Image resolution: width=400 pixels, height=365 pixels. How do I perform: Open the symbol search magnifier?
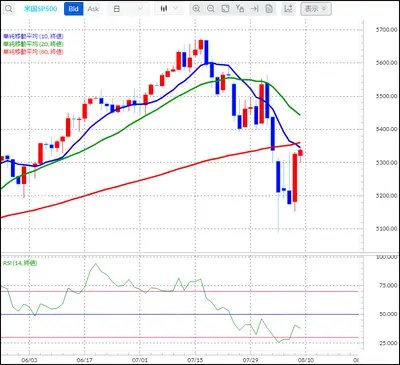pos(9,9)
